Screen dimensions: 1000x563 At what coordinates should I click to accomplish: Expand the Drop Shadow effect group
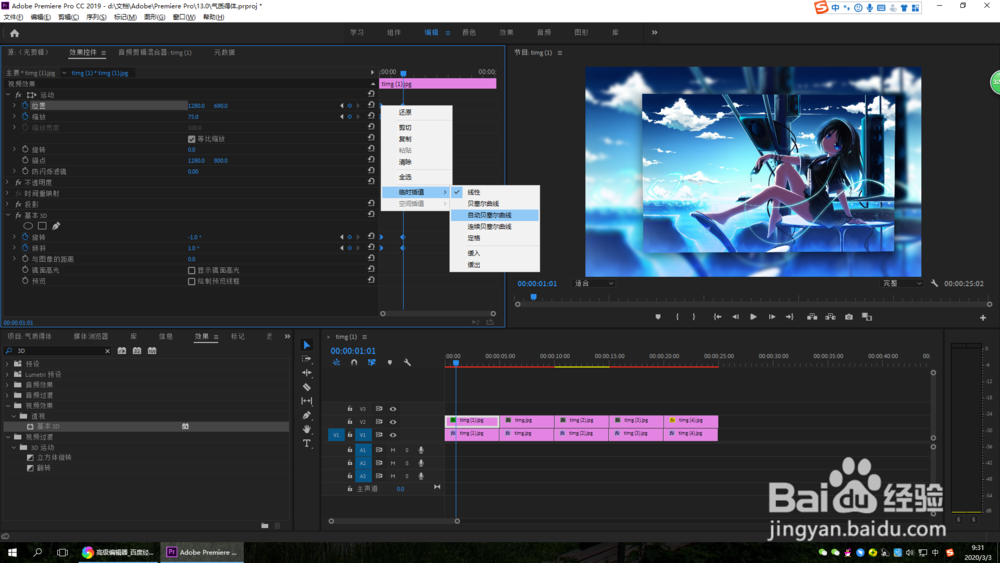[8, 204]
